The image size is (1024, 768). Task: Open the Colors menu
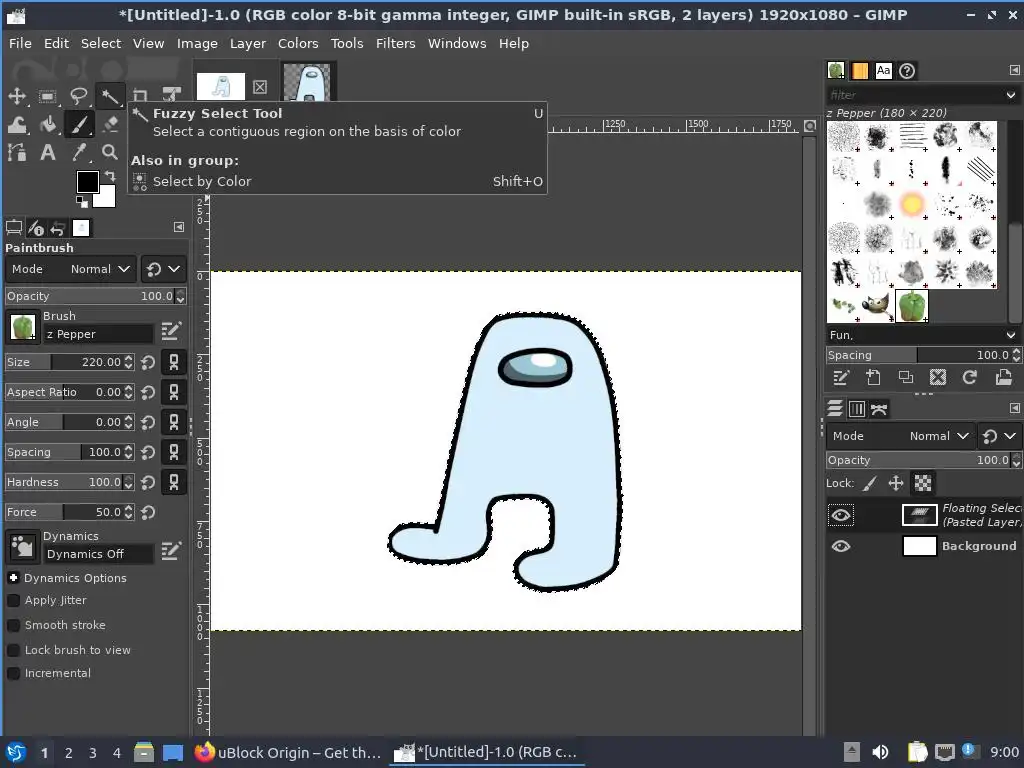[x=298, y=44]
